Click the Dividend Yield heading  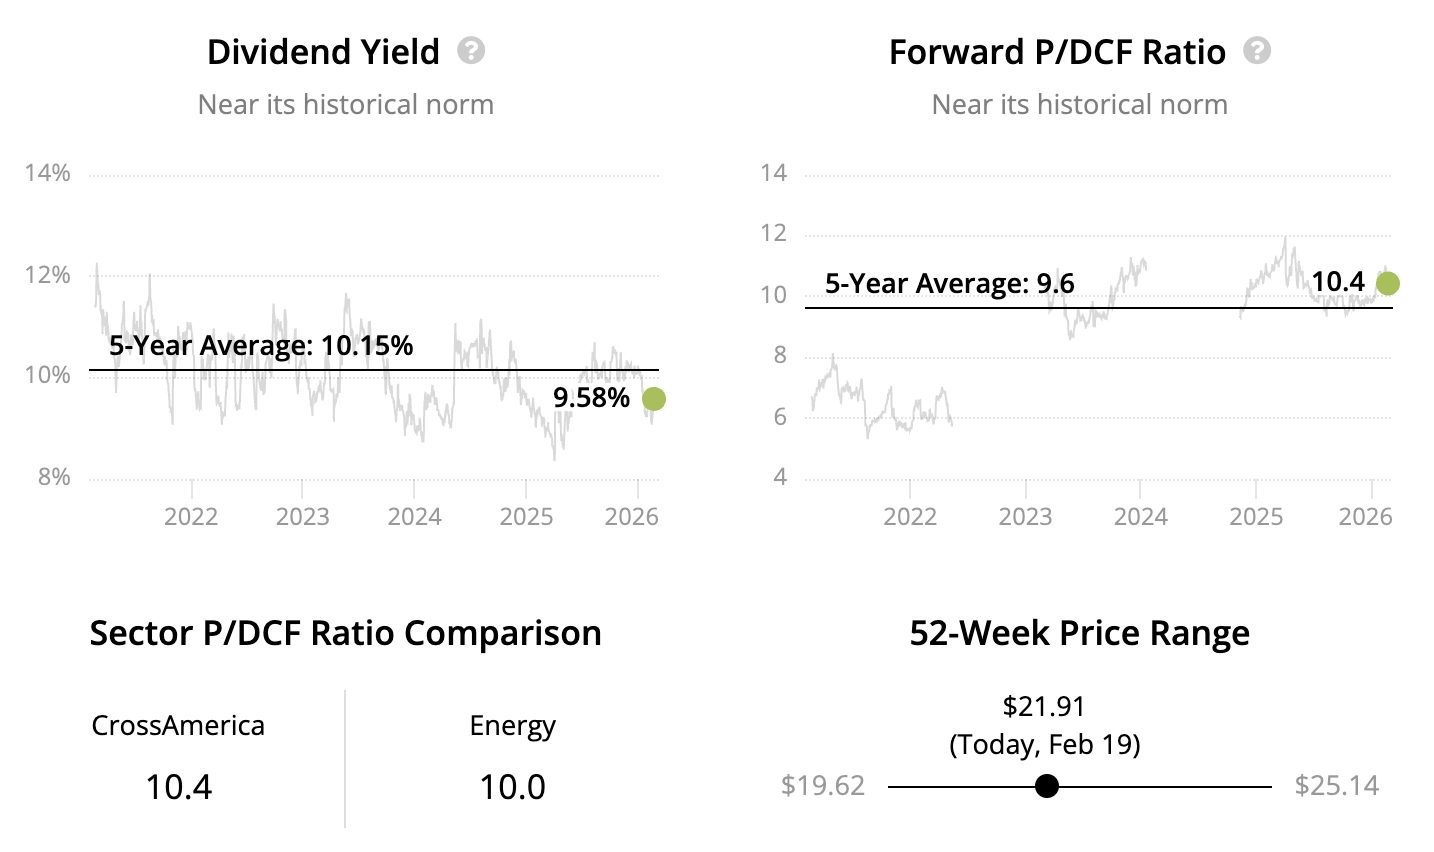pos(323,52)
